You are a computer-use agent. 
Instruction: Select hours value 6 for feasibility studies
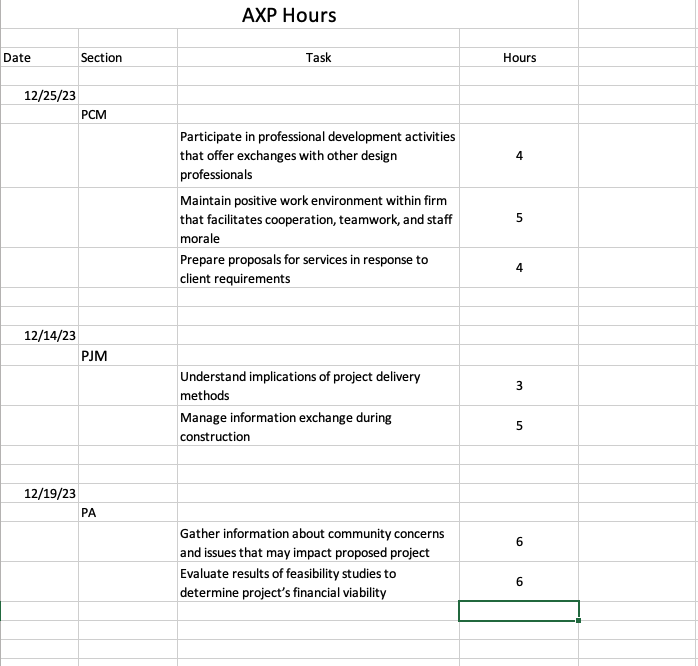point(519,582)
